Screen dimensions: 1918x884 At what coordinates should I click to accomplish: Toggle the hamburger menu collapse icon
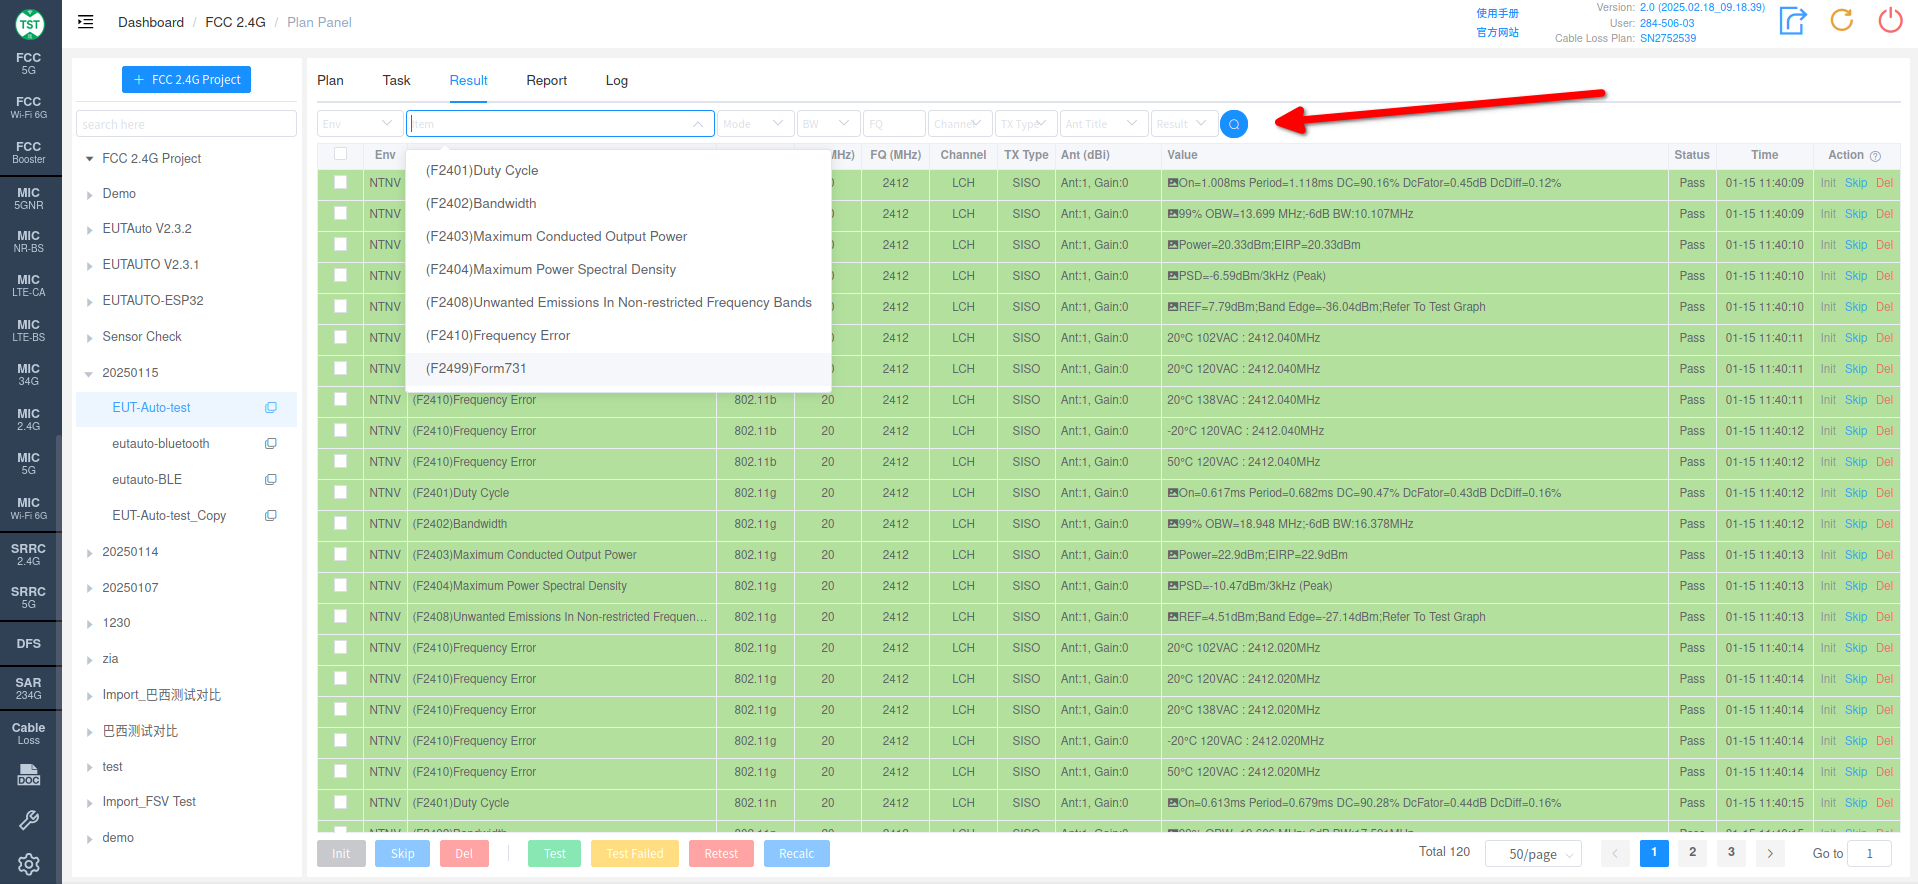pos(86,22)
